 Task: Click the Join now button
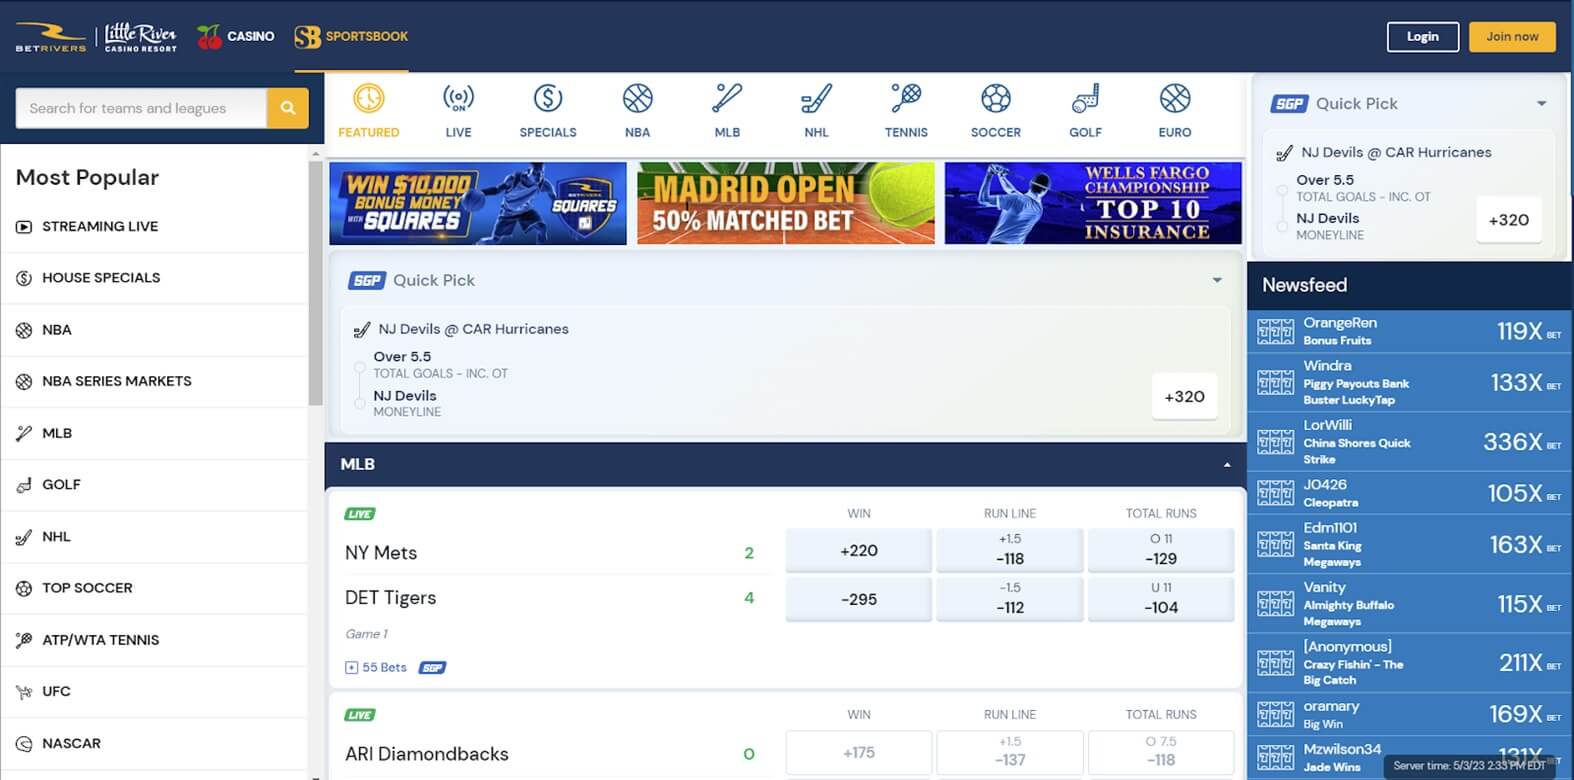coord(1512,37)
